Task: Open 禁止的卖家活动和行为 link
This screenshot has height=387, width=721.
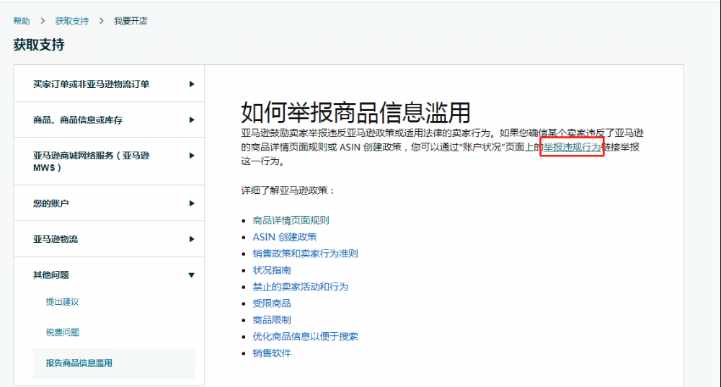Action: click(300, 287)
